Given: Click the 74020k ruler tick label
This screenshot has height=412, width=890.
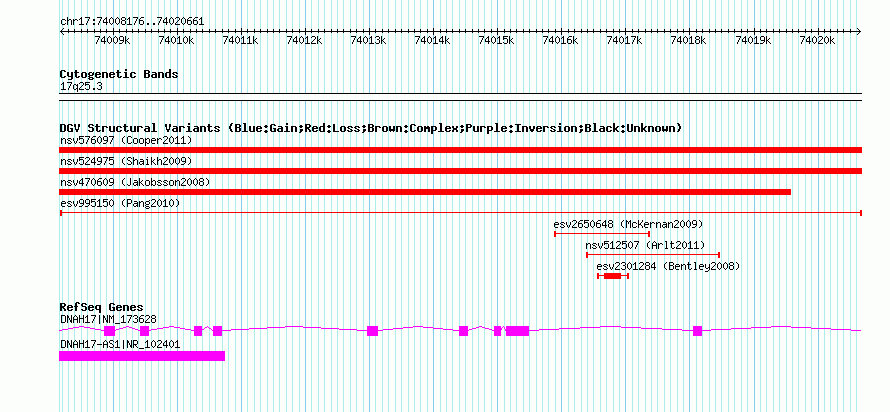Looking at the screenshot, I should (817, 40).
